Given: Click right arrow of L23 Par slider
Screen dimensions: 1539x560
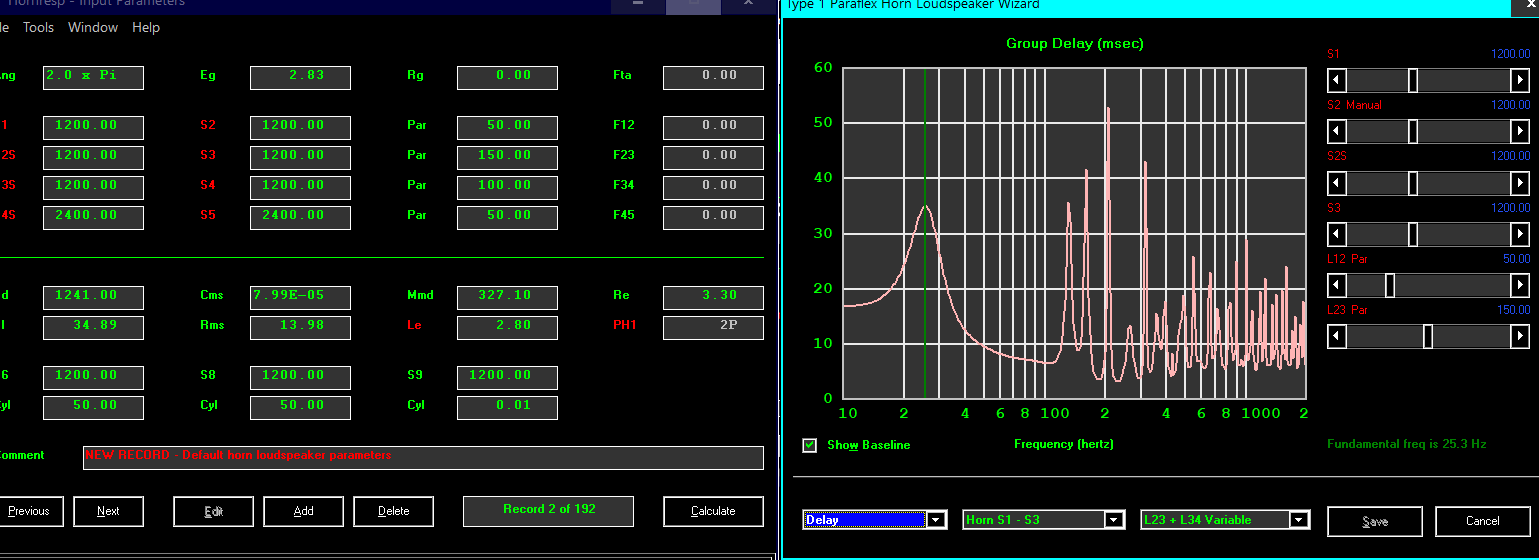Looking at the screenshot, I should [1520, 336].
